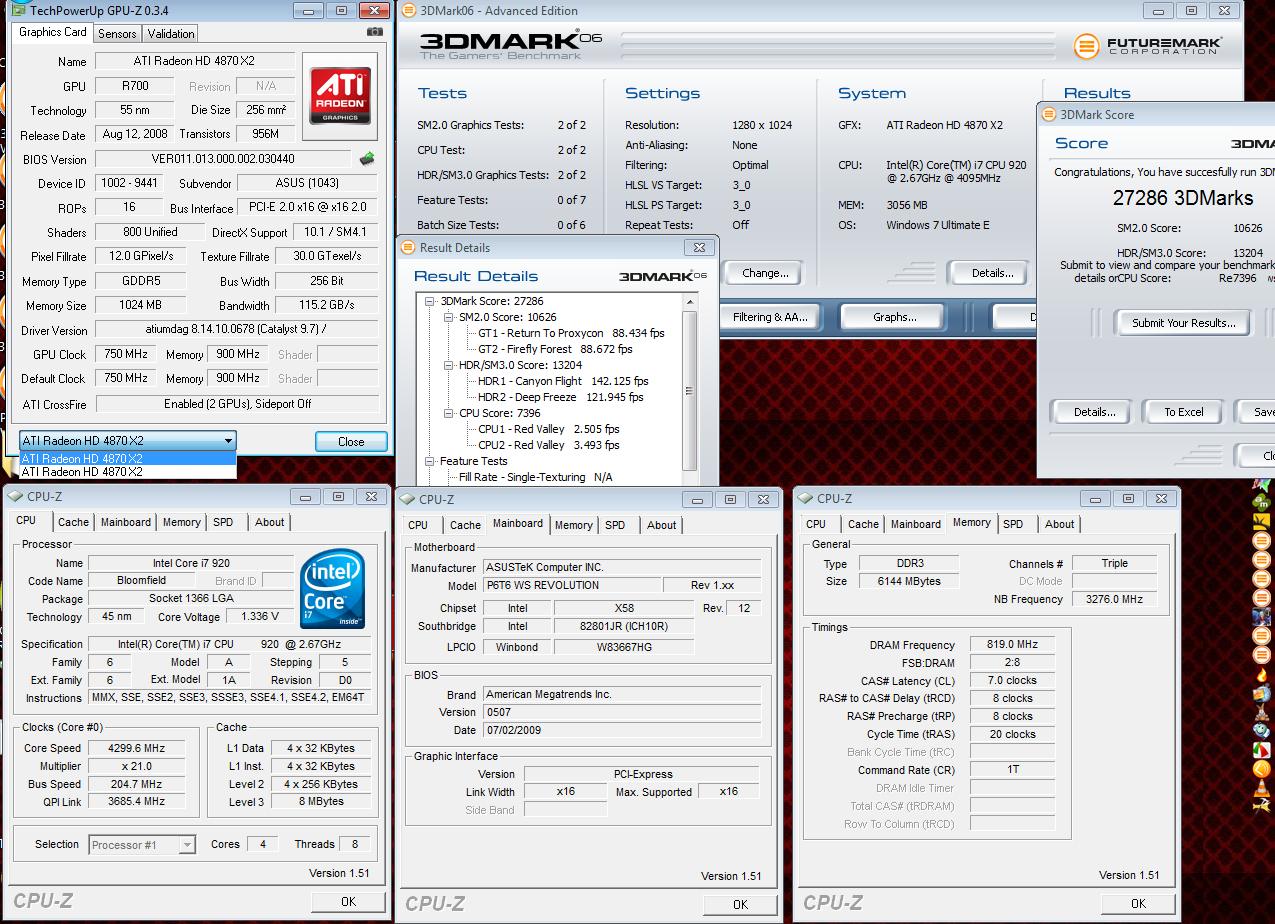This screenshot has width=1275, height=924.
Task: Select CPU2 - Red Valley result row
Action: click(x=549, y=445)
